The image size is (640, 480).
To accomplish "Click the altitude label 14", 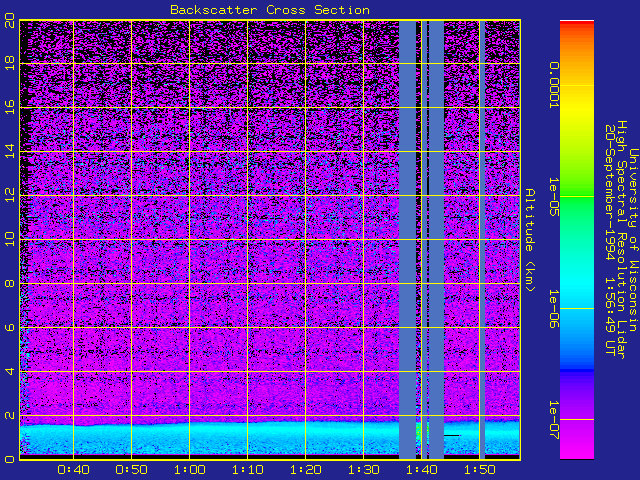I will 10,152.
